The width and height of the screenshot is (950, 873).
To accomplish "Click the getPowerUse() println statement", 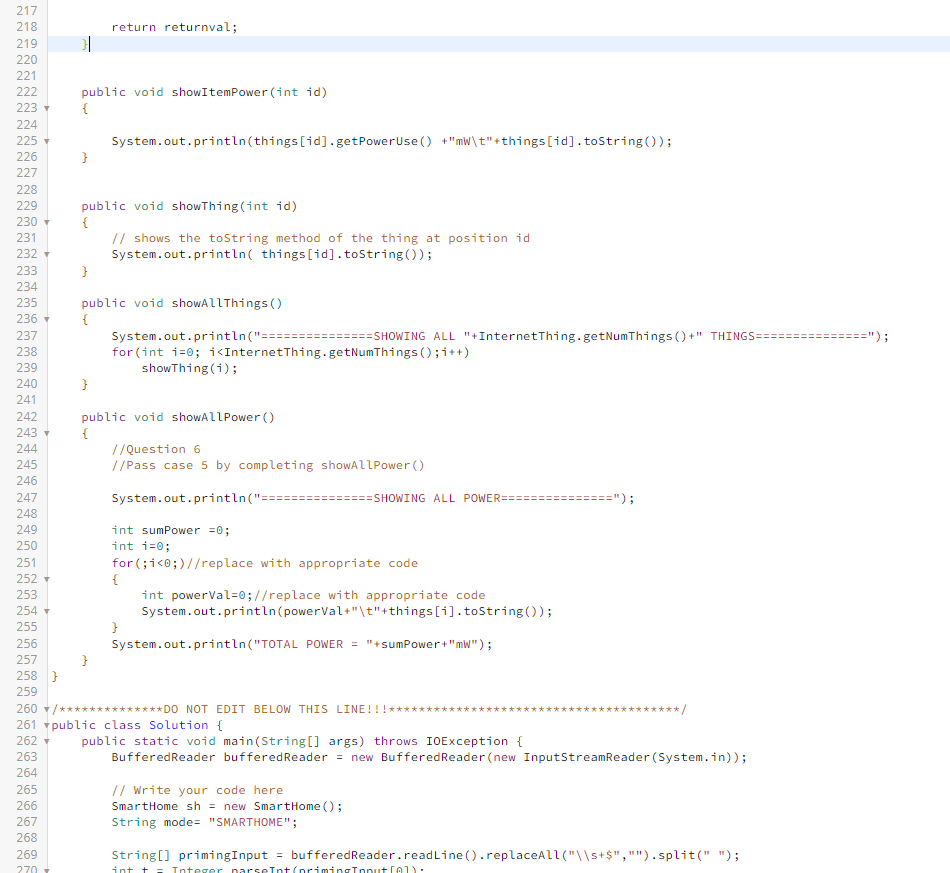I will coord(391,141).
